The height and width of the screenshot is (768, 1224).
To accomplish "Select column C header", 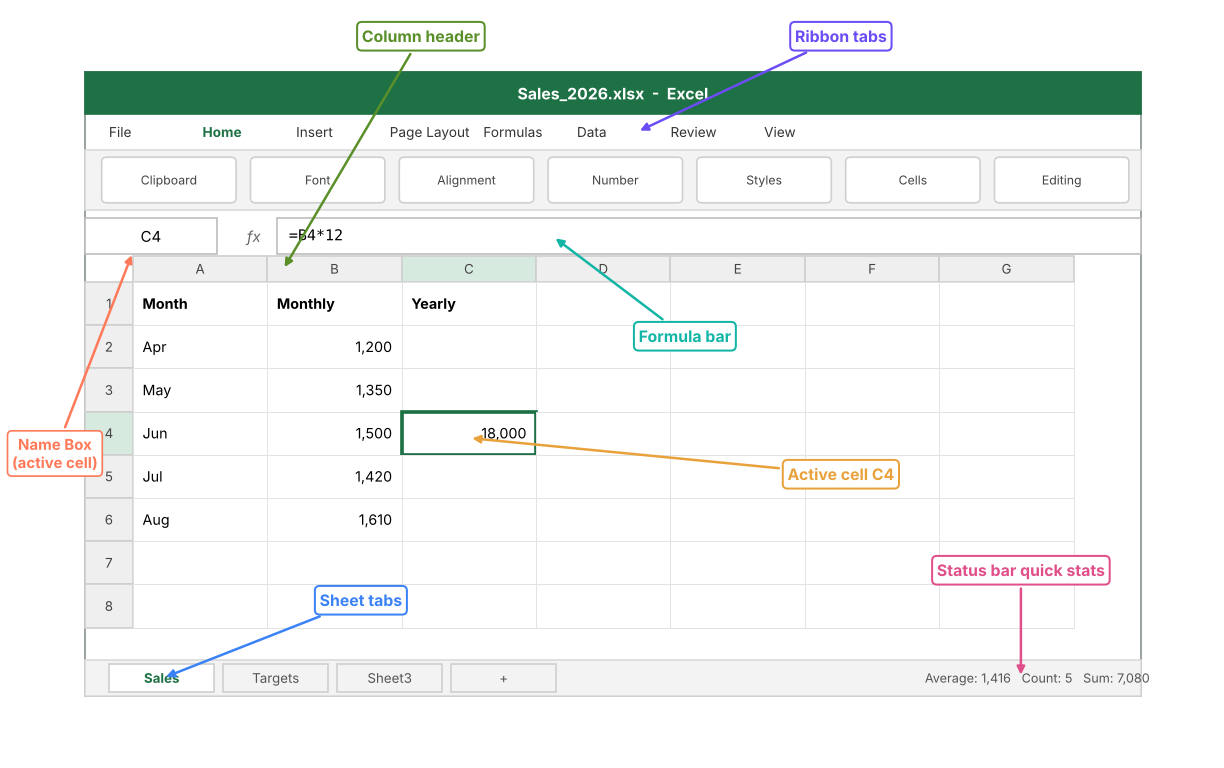I will (x=469, y=269).
